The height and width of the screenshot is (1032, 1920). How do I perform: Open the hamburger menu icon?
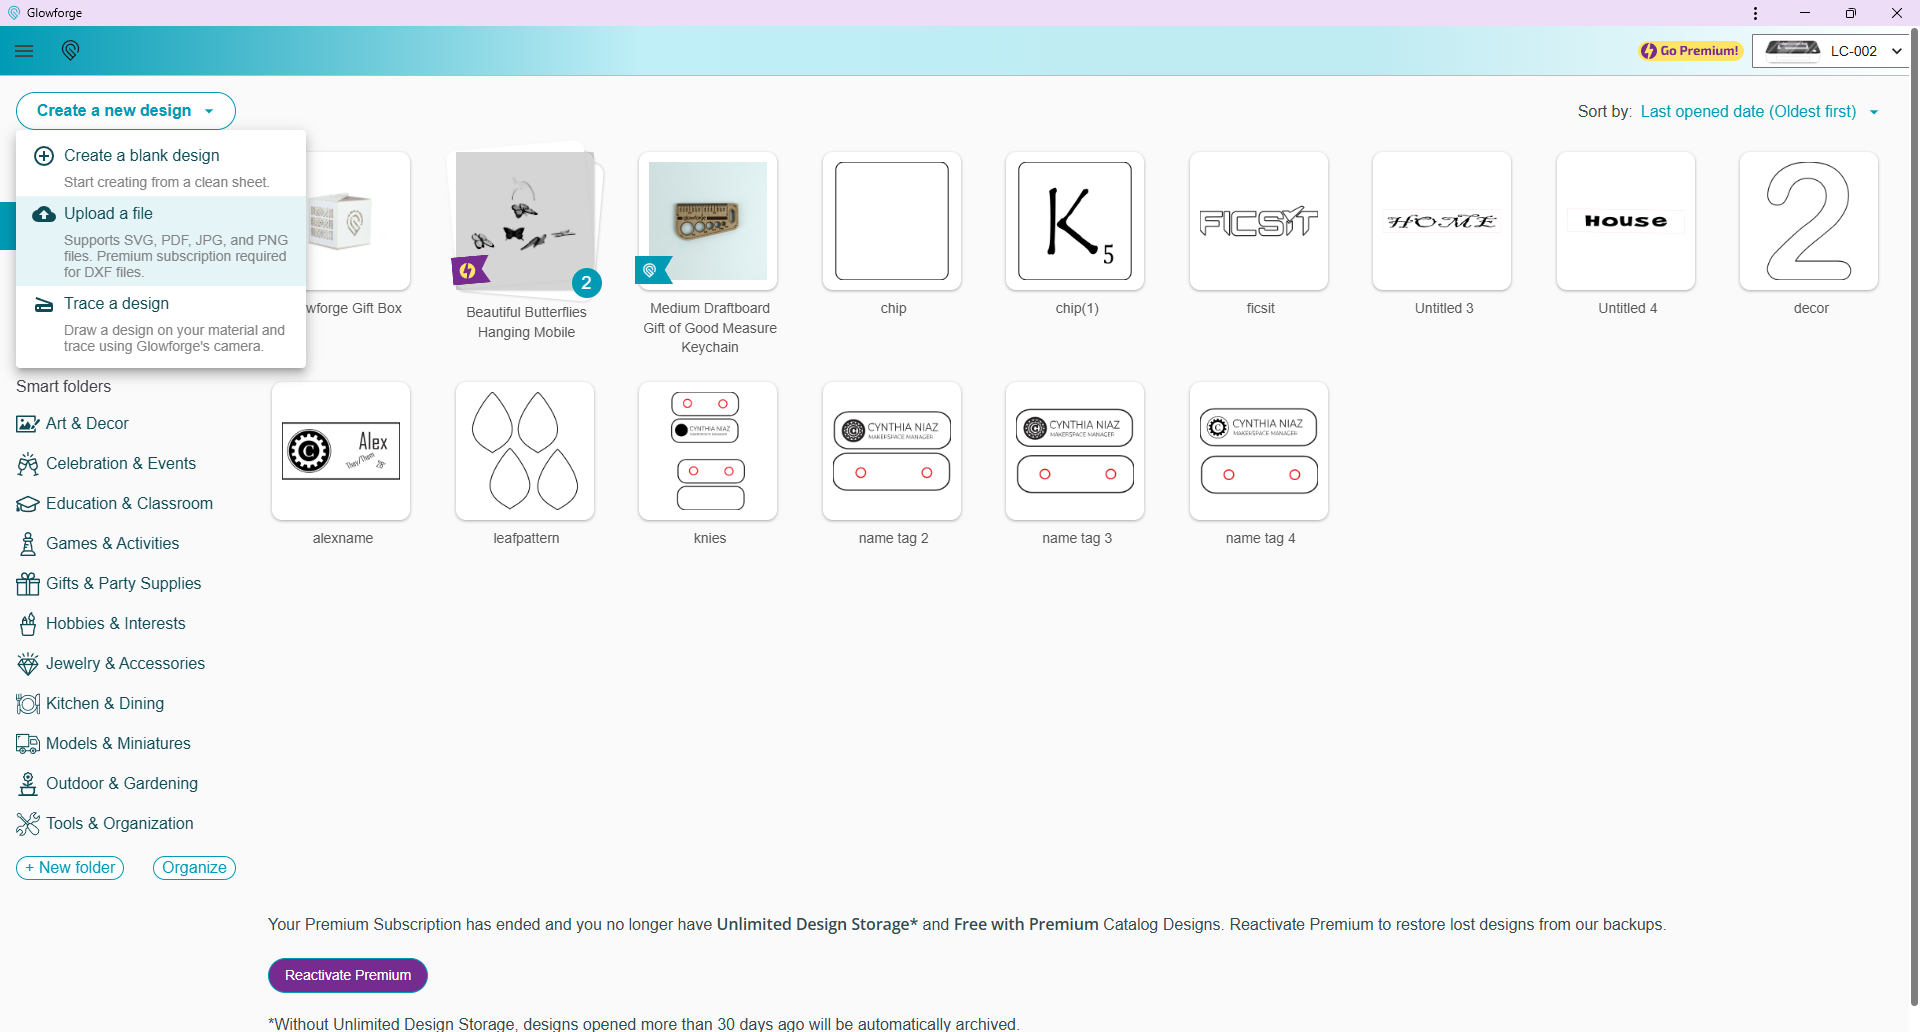24,51
